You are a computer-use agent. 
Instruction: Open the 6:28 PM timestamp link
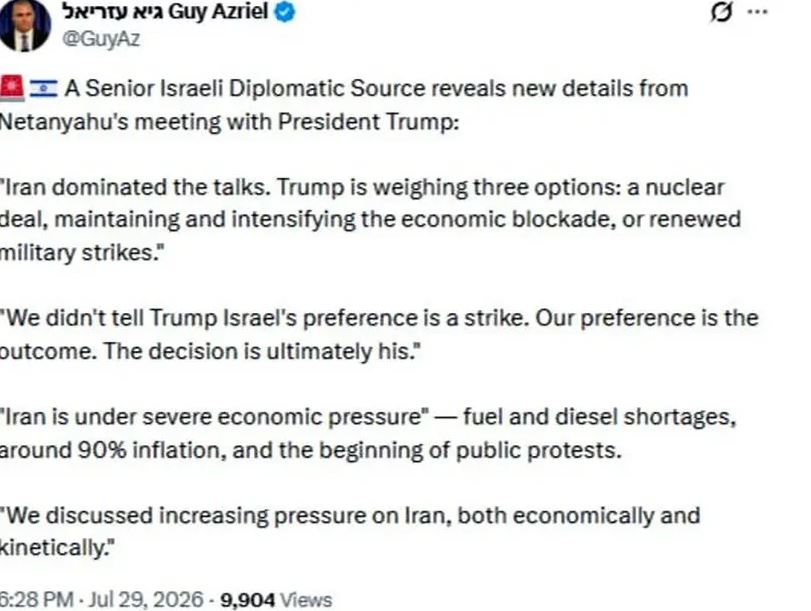pos(36,600)
